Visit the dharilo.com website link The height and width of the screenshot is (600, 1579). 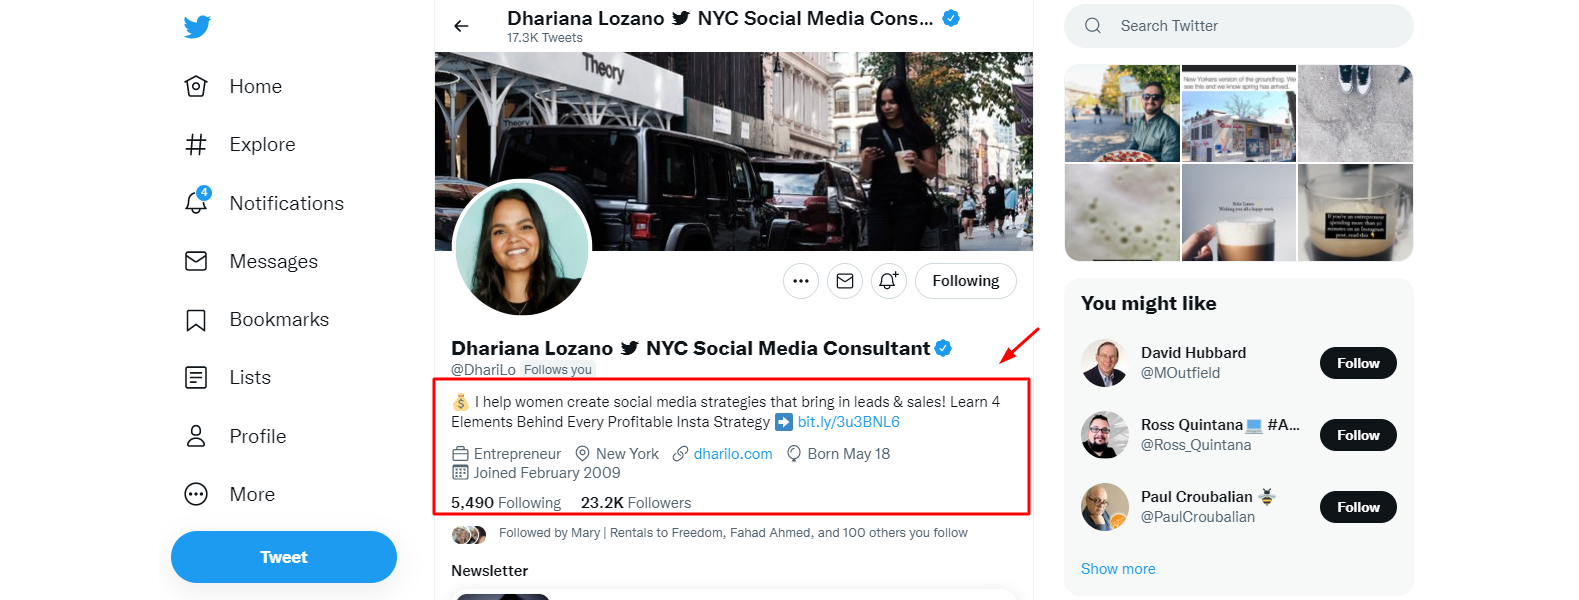click(x=733, y=453)
